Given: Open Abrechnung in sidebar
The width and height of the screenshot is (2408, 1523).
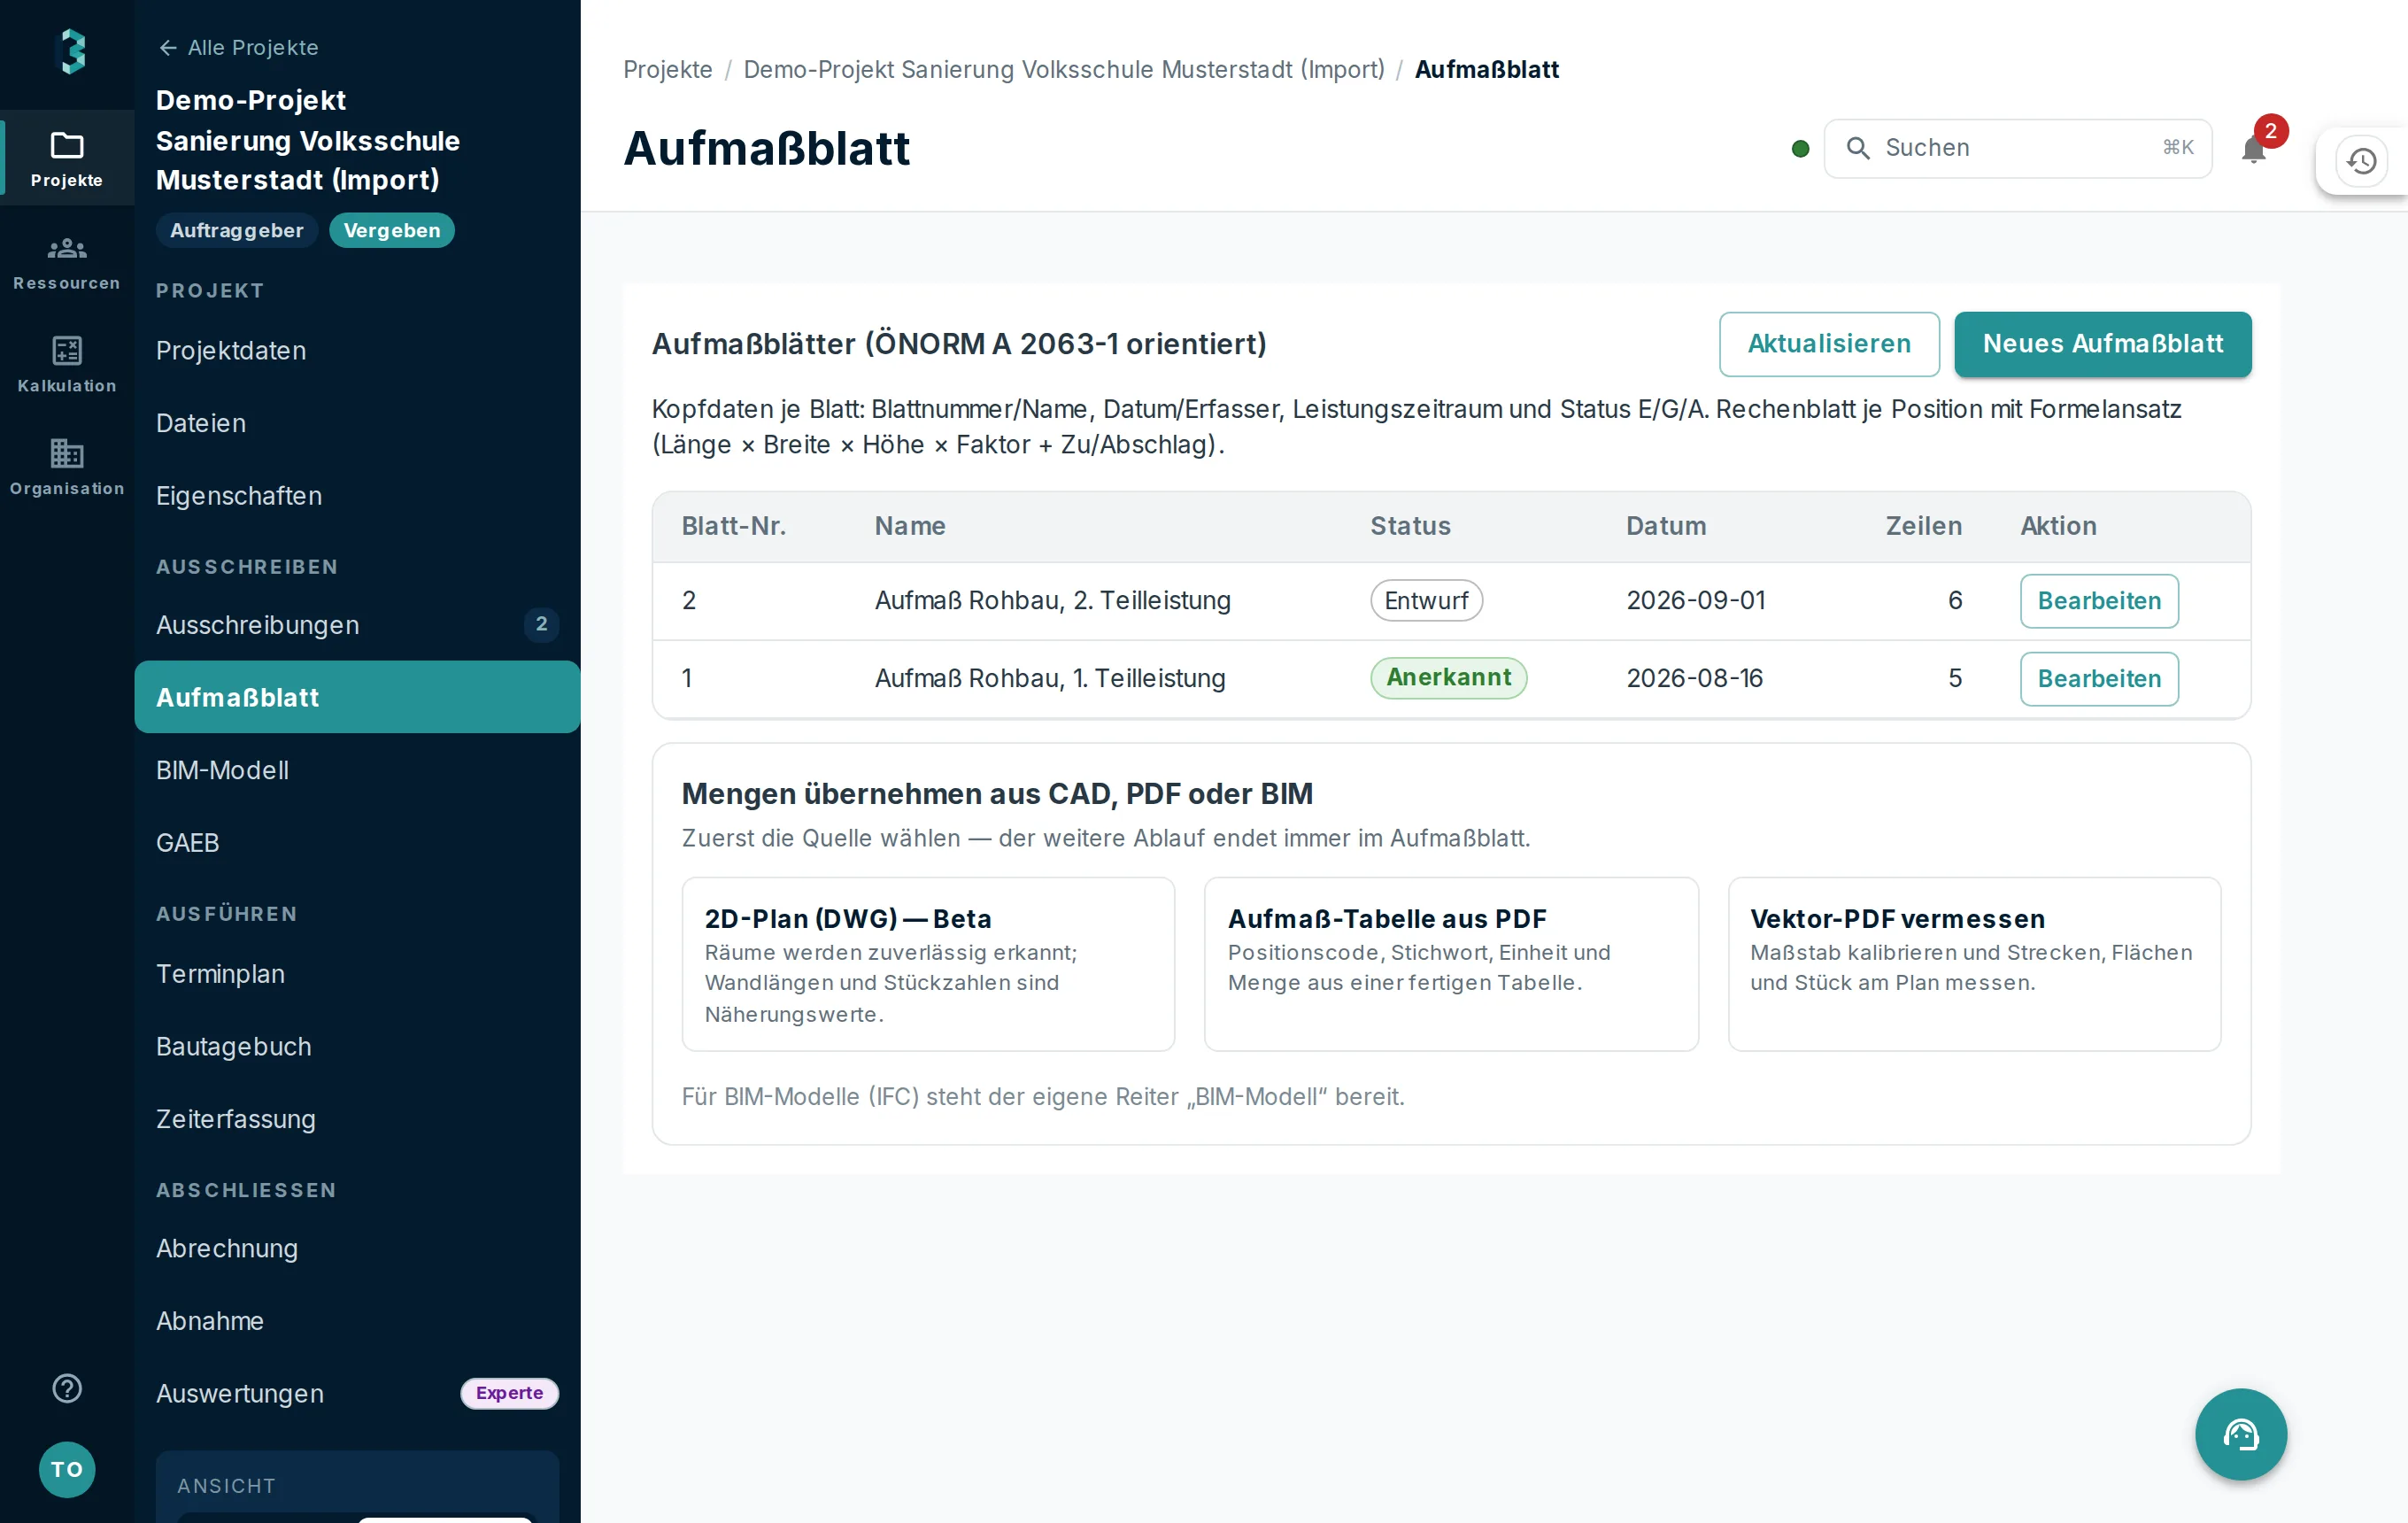Looking at the screenshot, I should pos(357,1248).
